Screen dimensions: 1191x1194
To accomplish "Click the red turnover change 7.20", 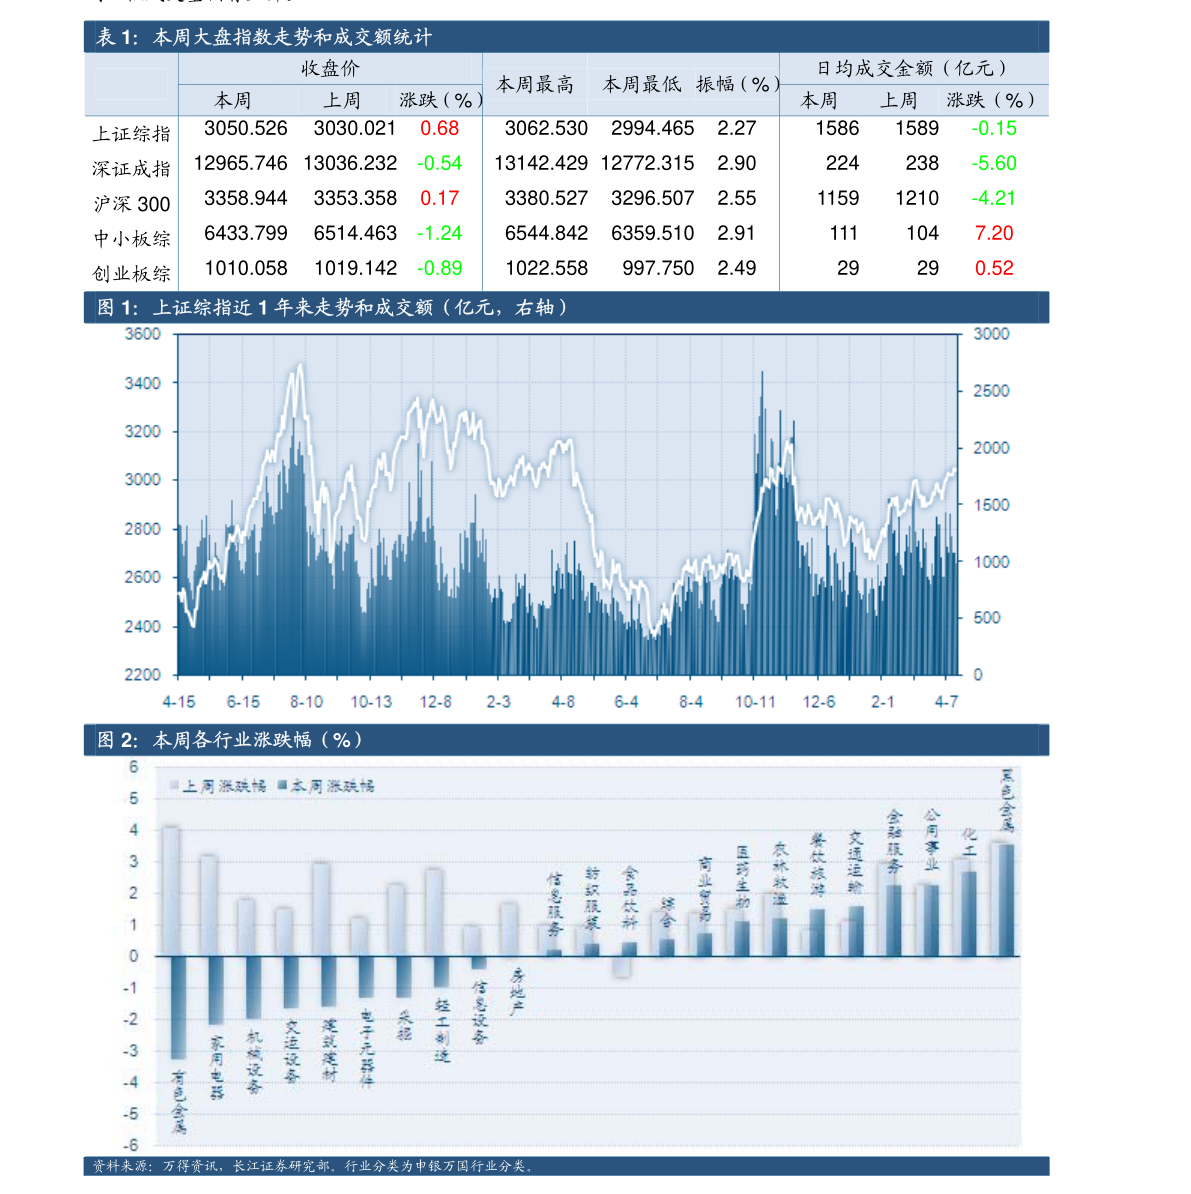I will point(994,233).
